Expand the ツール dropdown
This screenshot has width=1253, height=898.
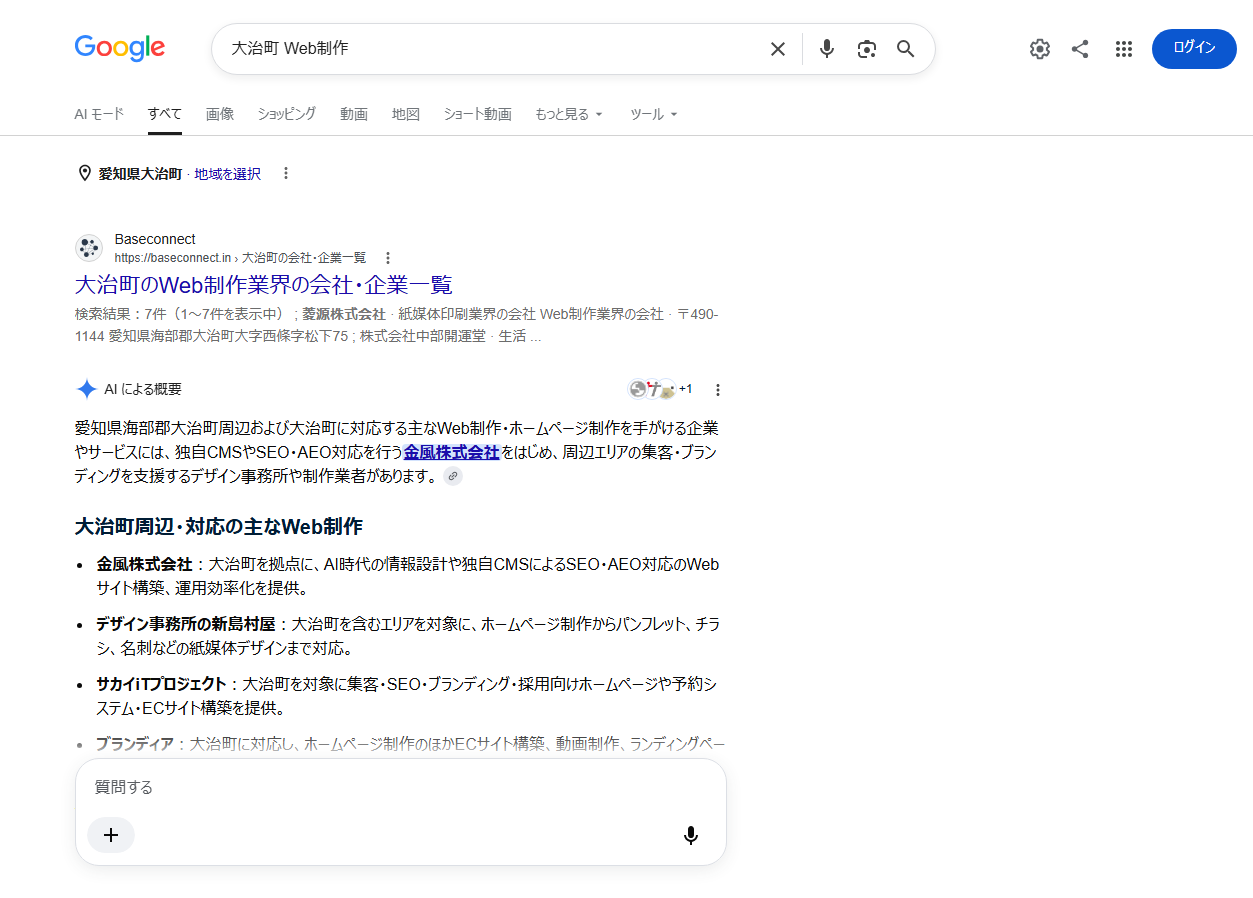tap(654, 114)
